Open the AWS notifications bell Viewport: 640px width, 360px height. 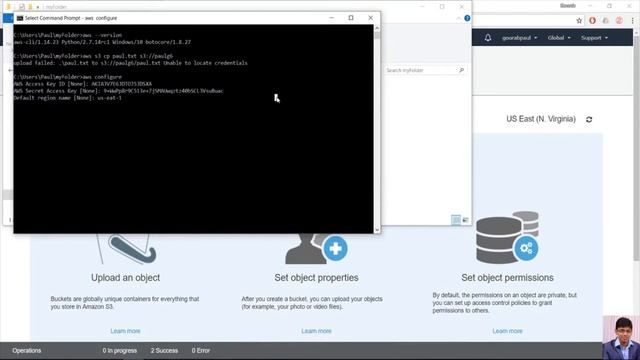(488, 38)
